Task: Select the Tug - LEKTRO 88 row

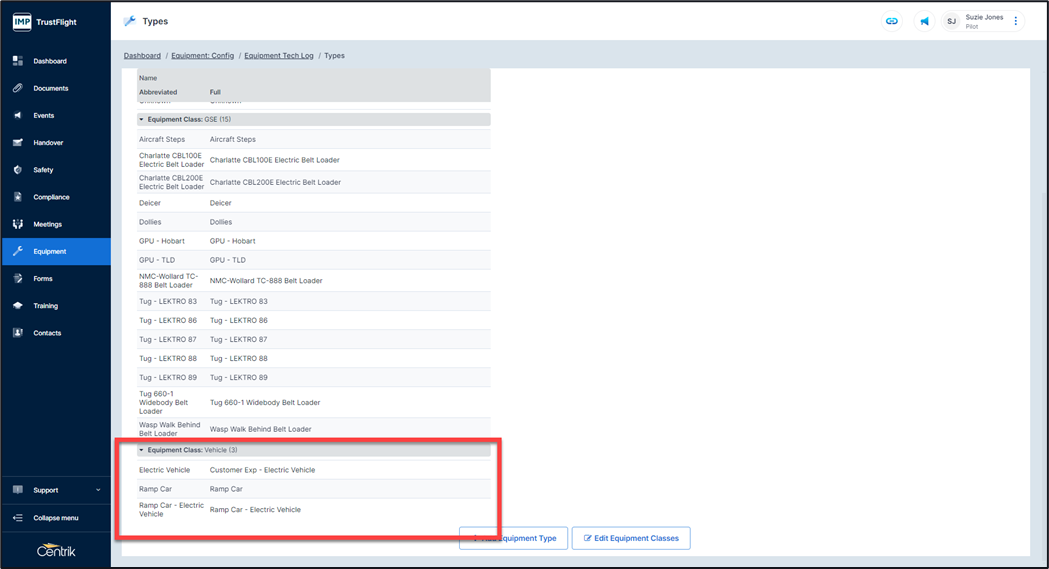Action: pos(314,358)
